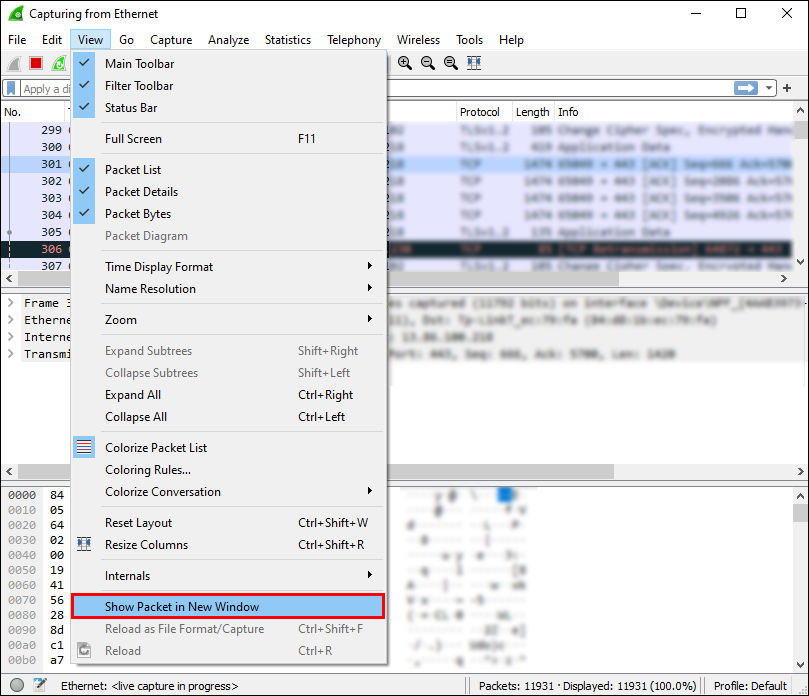Click the resize columns toolbar icon
This screenshot has width=809, height=696.
click(474, 63)
